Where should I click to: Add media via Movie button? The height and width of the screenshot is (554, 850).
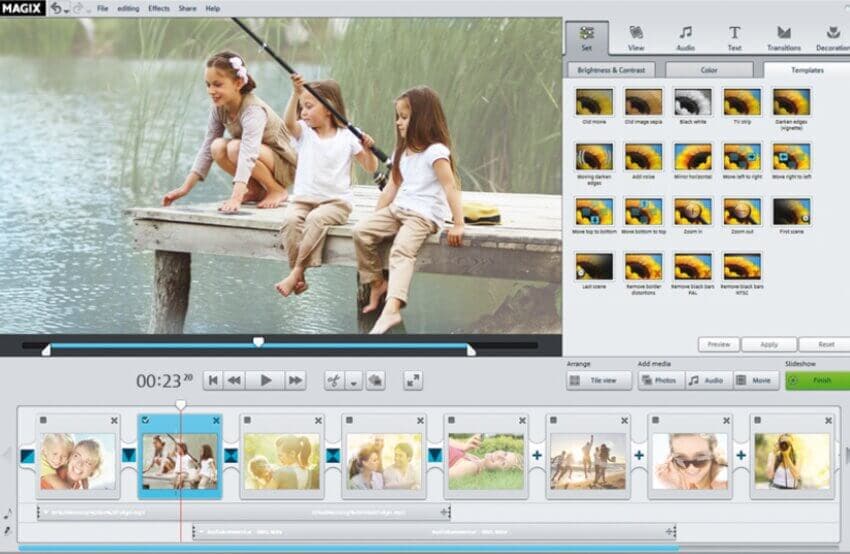pyautogui.click(x=756, y=381)
